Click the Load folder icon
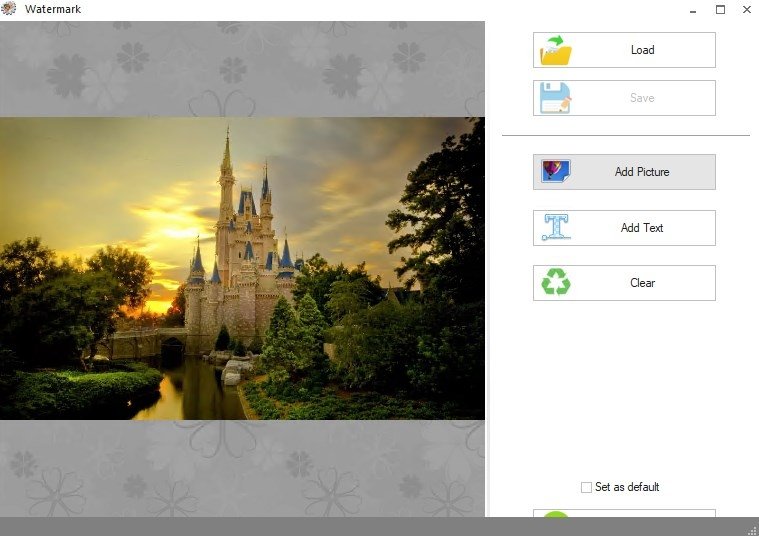The image size is (759, 536). 556,50
